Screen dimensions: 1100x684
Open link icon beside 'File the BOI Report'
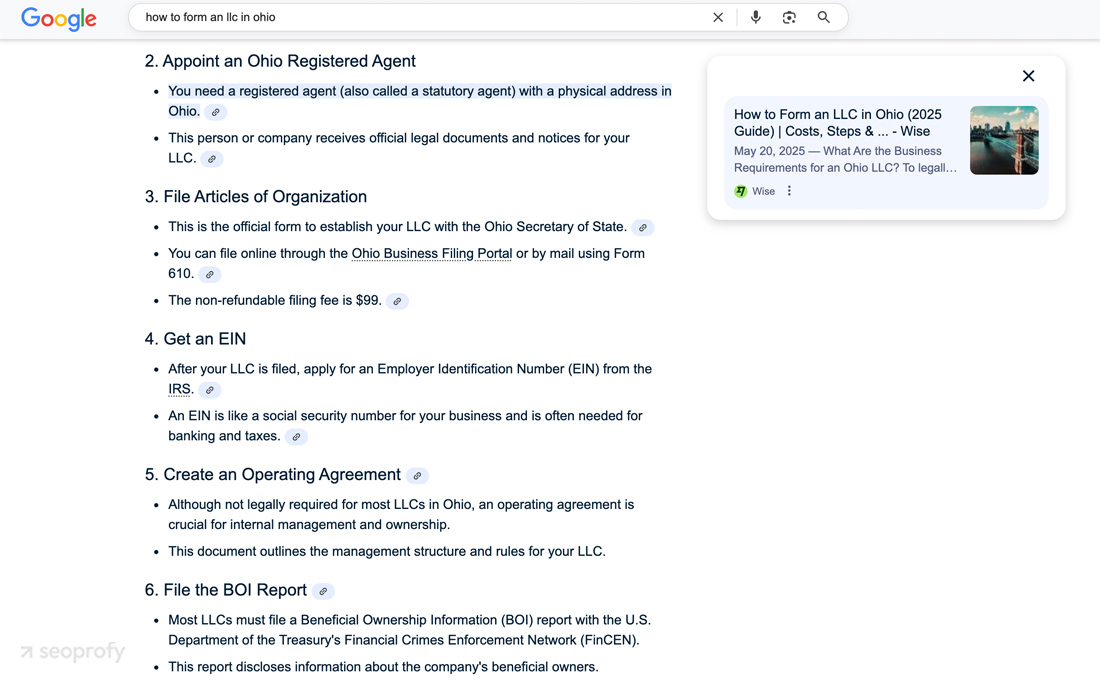323,591
